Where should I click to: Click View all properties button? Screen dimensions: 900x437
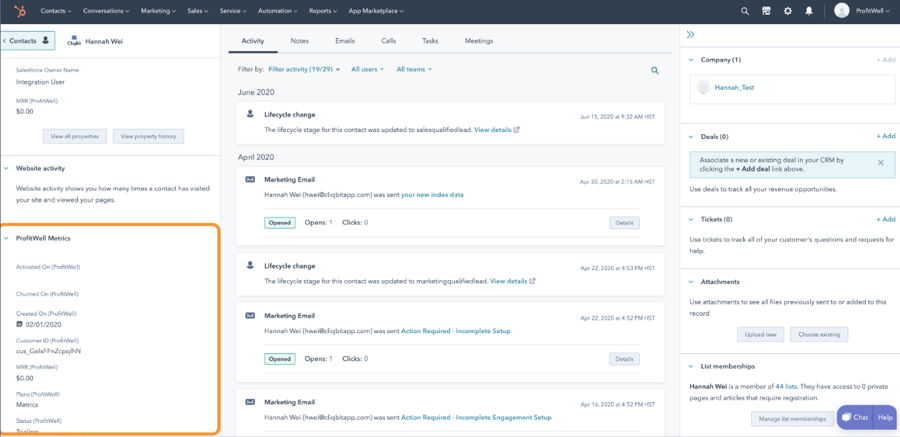click(75, 136)
